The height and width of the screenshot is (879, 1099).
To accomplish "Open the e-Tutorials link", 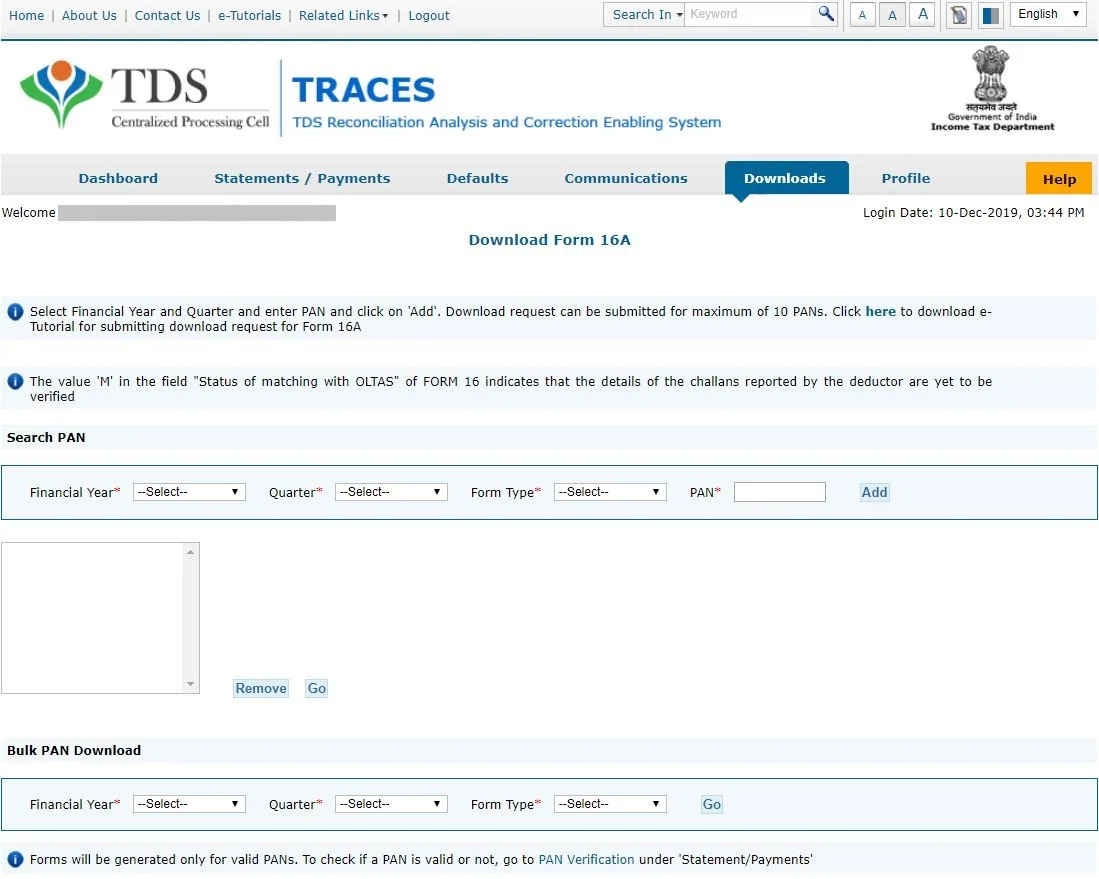I will coord(249,15).
